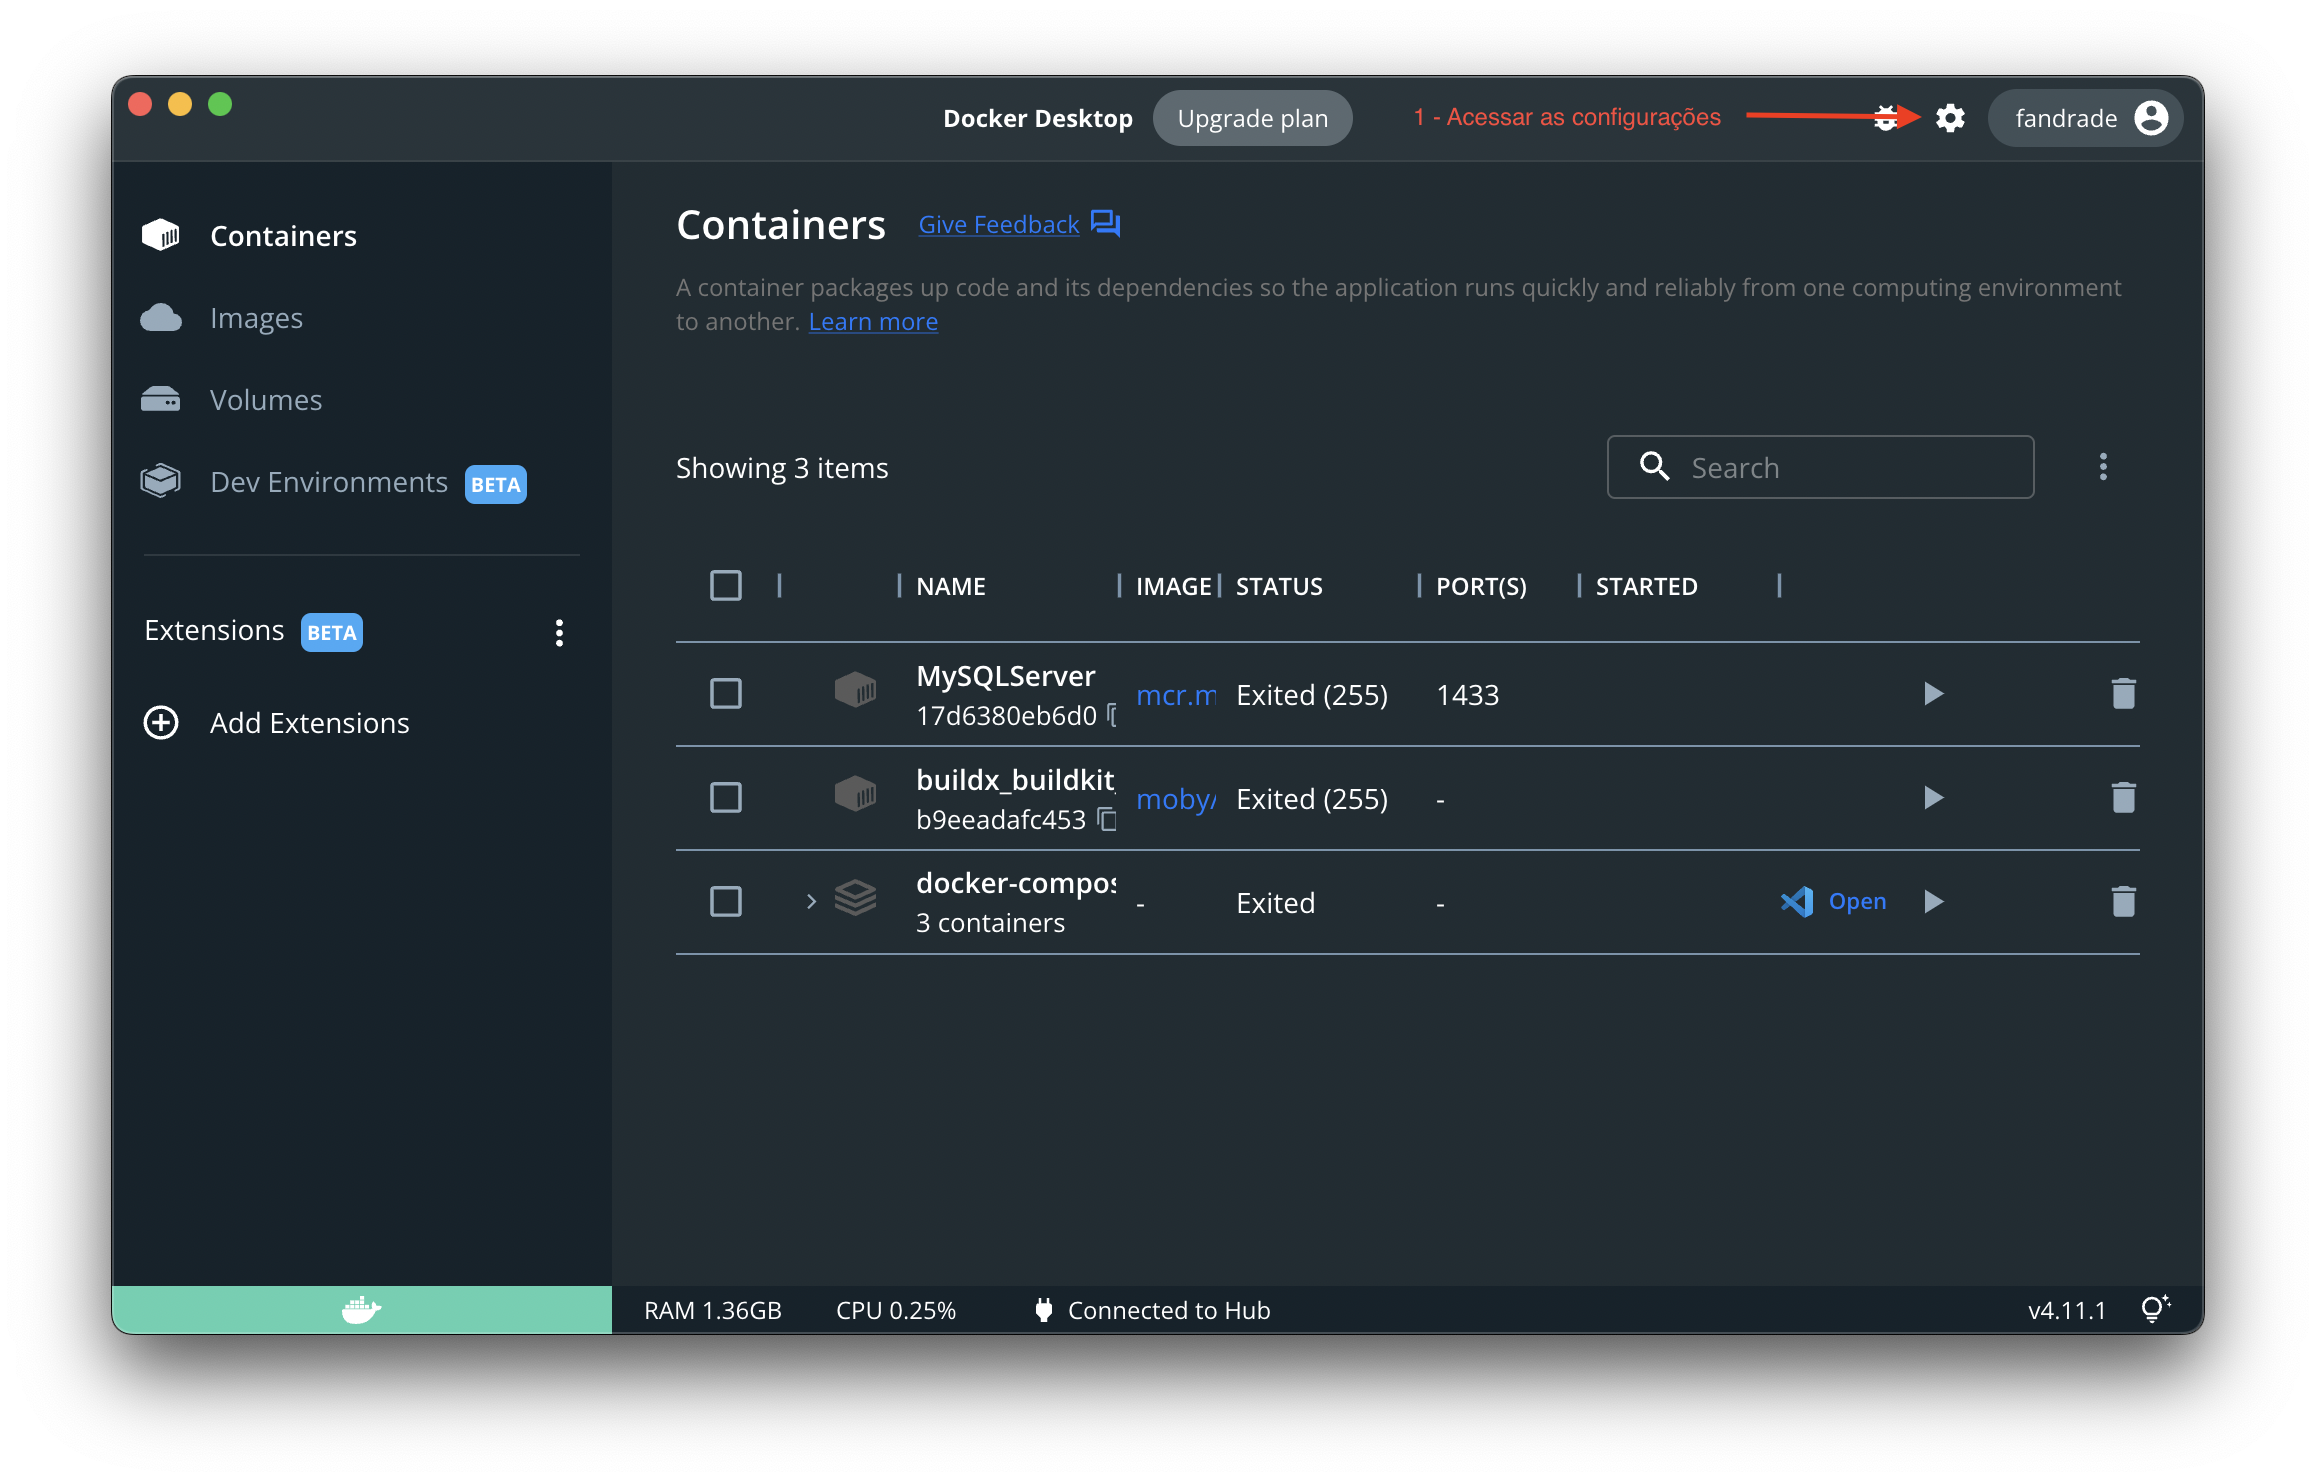The image size is (2316, 1482).
Task: Click the docker-compose stack name
Action: point(1015,883)
